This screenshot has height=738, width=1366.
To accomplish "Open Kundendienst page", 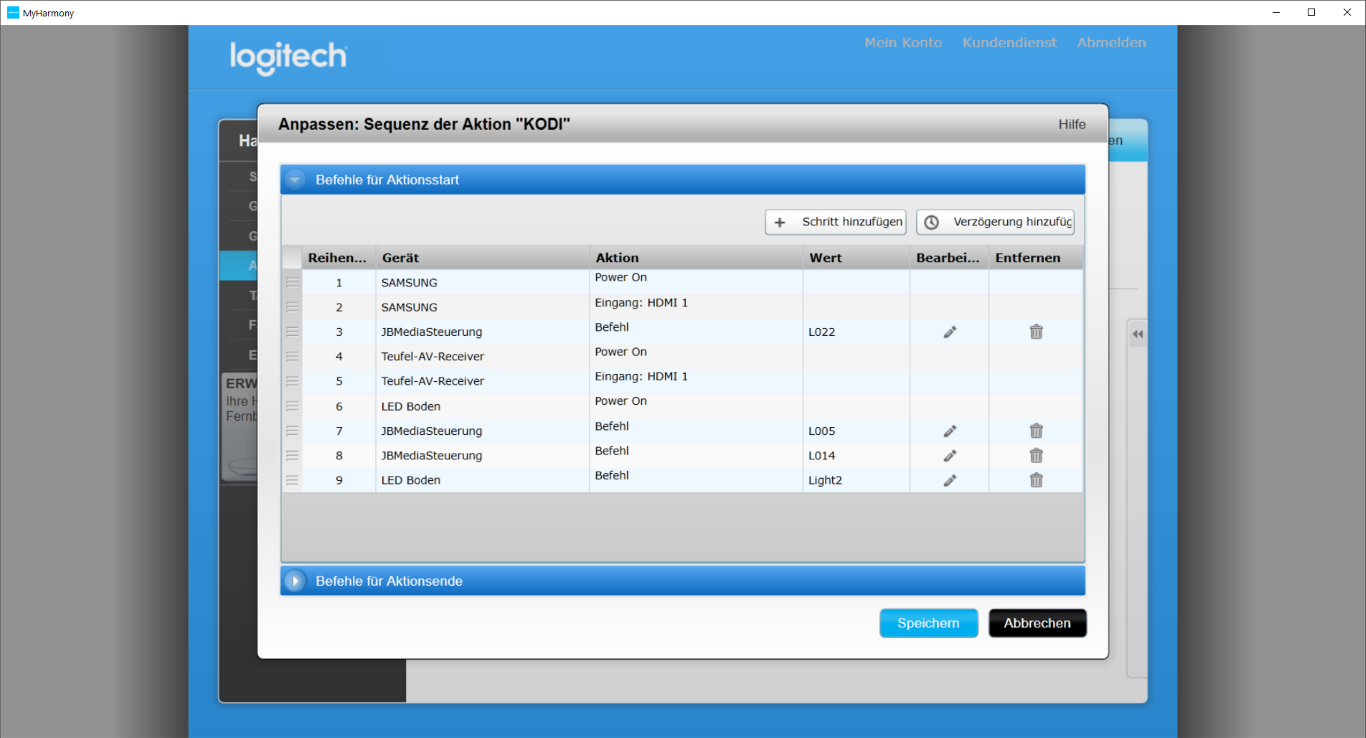I will pyautogui.click(x=1009, y=42).
